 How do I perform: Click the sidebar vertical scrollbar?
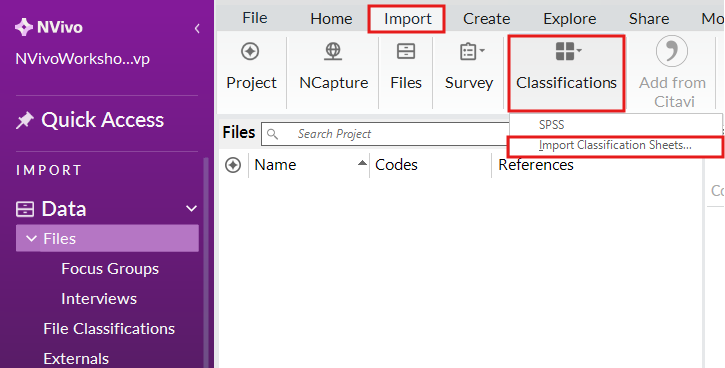(205, 263)
